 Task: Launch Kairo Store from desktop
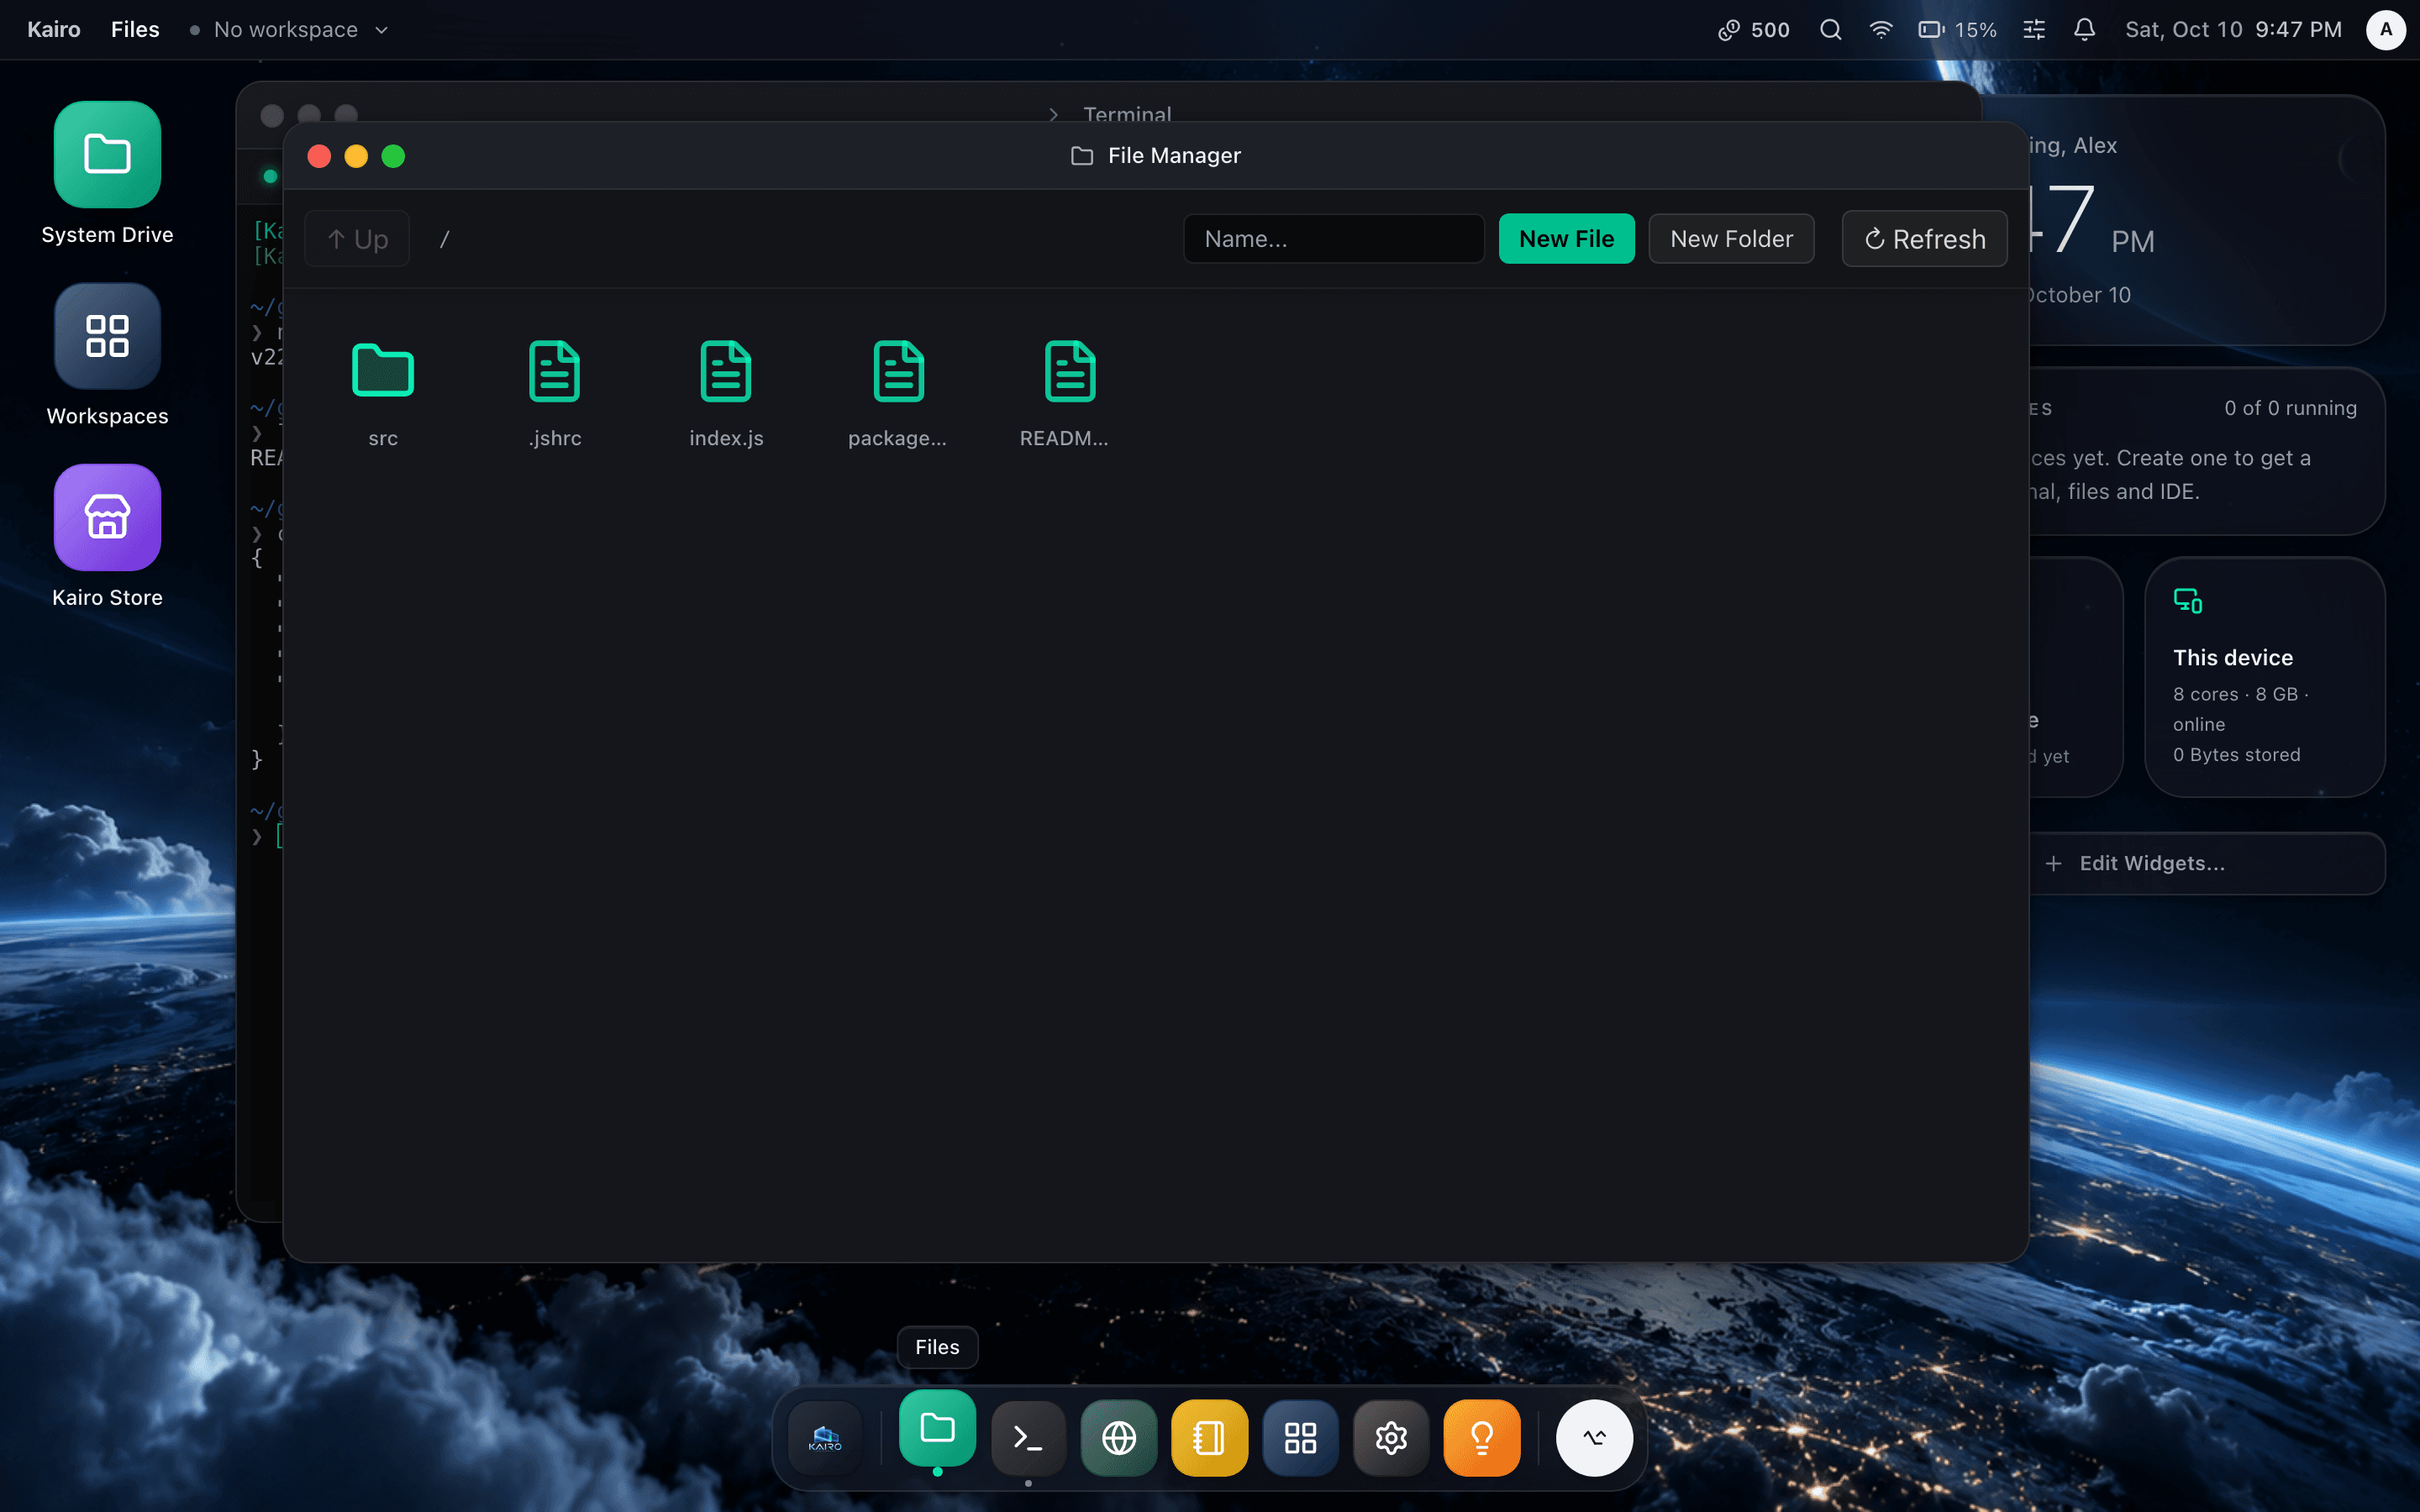click(x=107, y=536)
